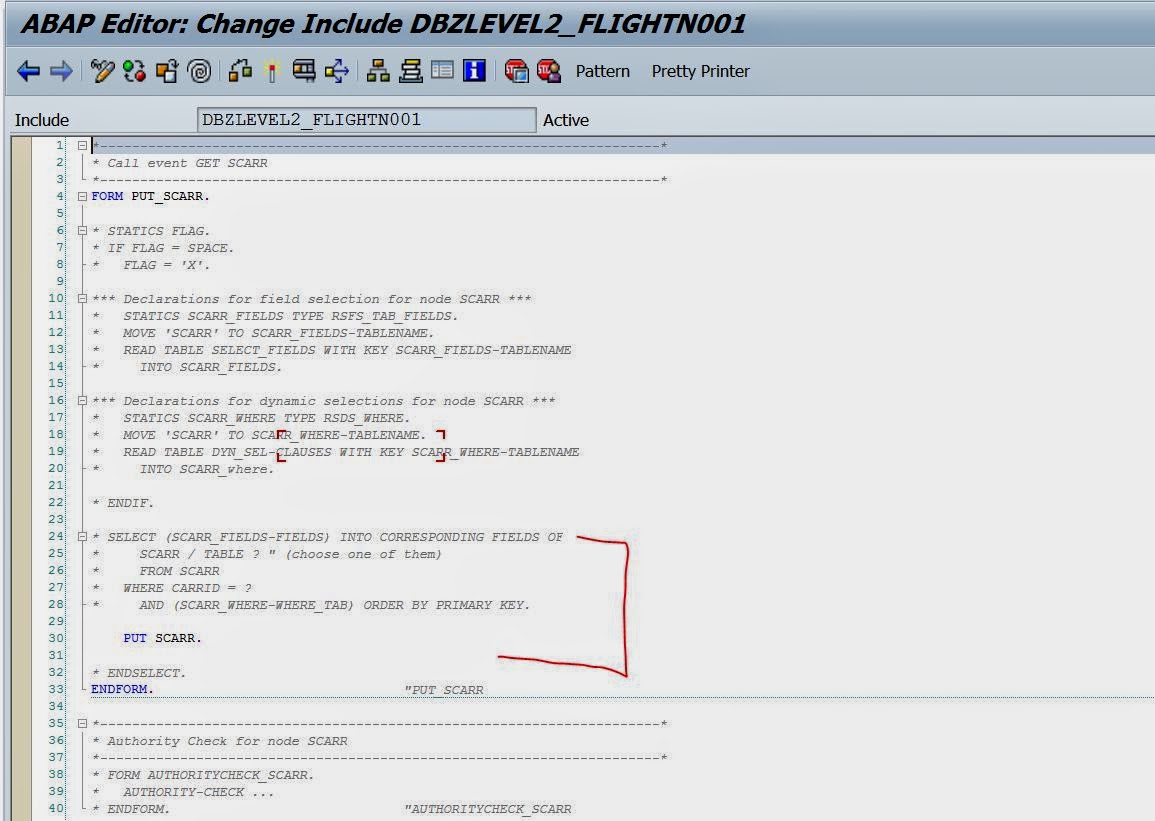Select the table view display icon
The height and width of the screenshot is (821, 1155).
click(442, 70)
